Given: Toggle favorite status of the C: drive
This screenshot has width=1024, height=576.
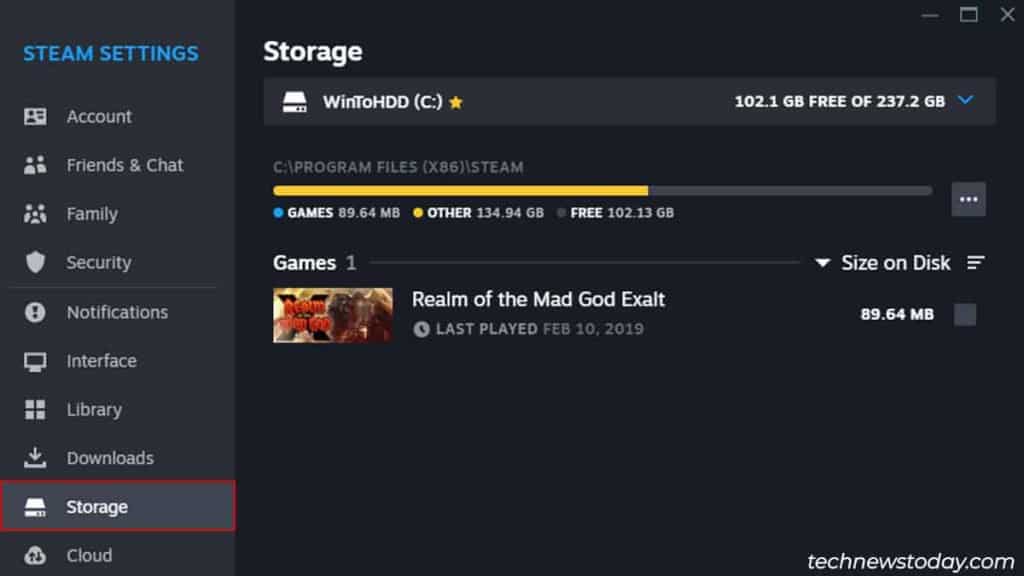Looking at the screenshot, I should [x=458, y=101].
